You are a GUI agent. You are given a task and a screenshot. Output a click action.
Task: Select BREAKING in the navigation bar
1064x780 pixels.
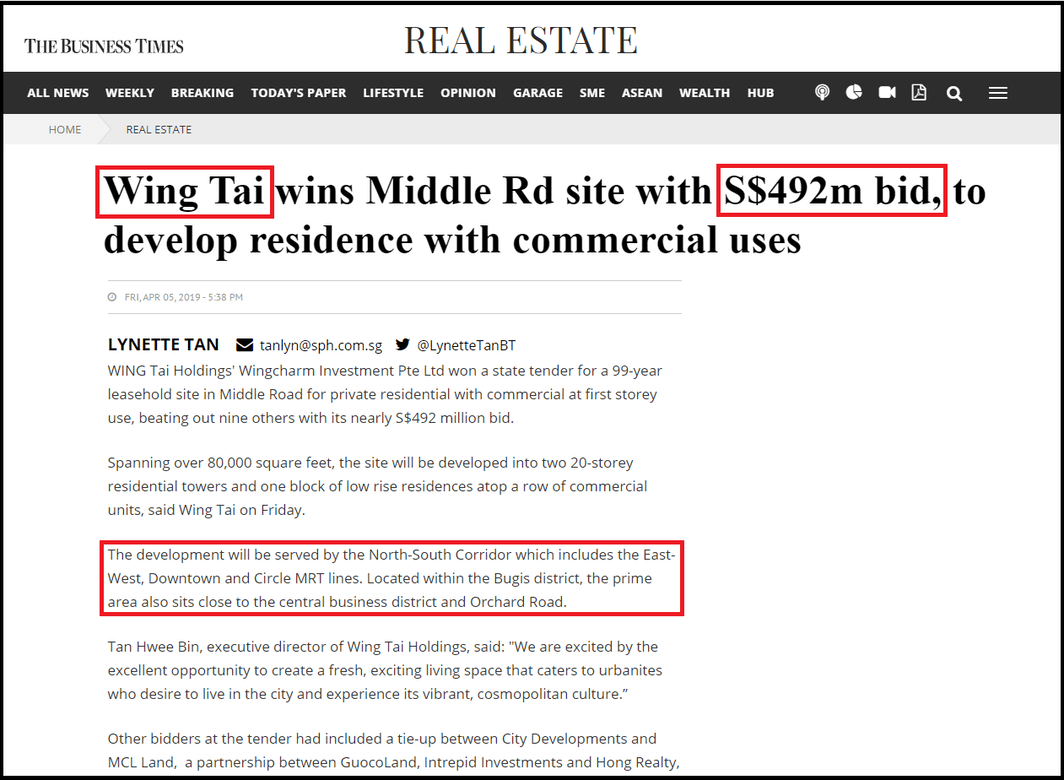tap(202, 93)
